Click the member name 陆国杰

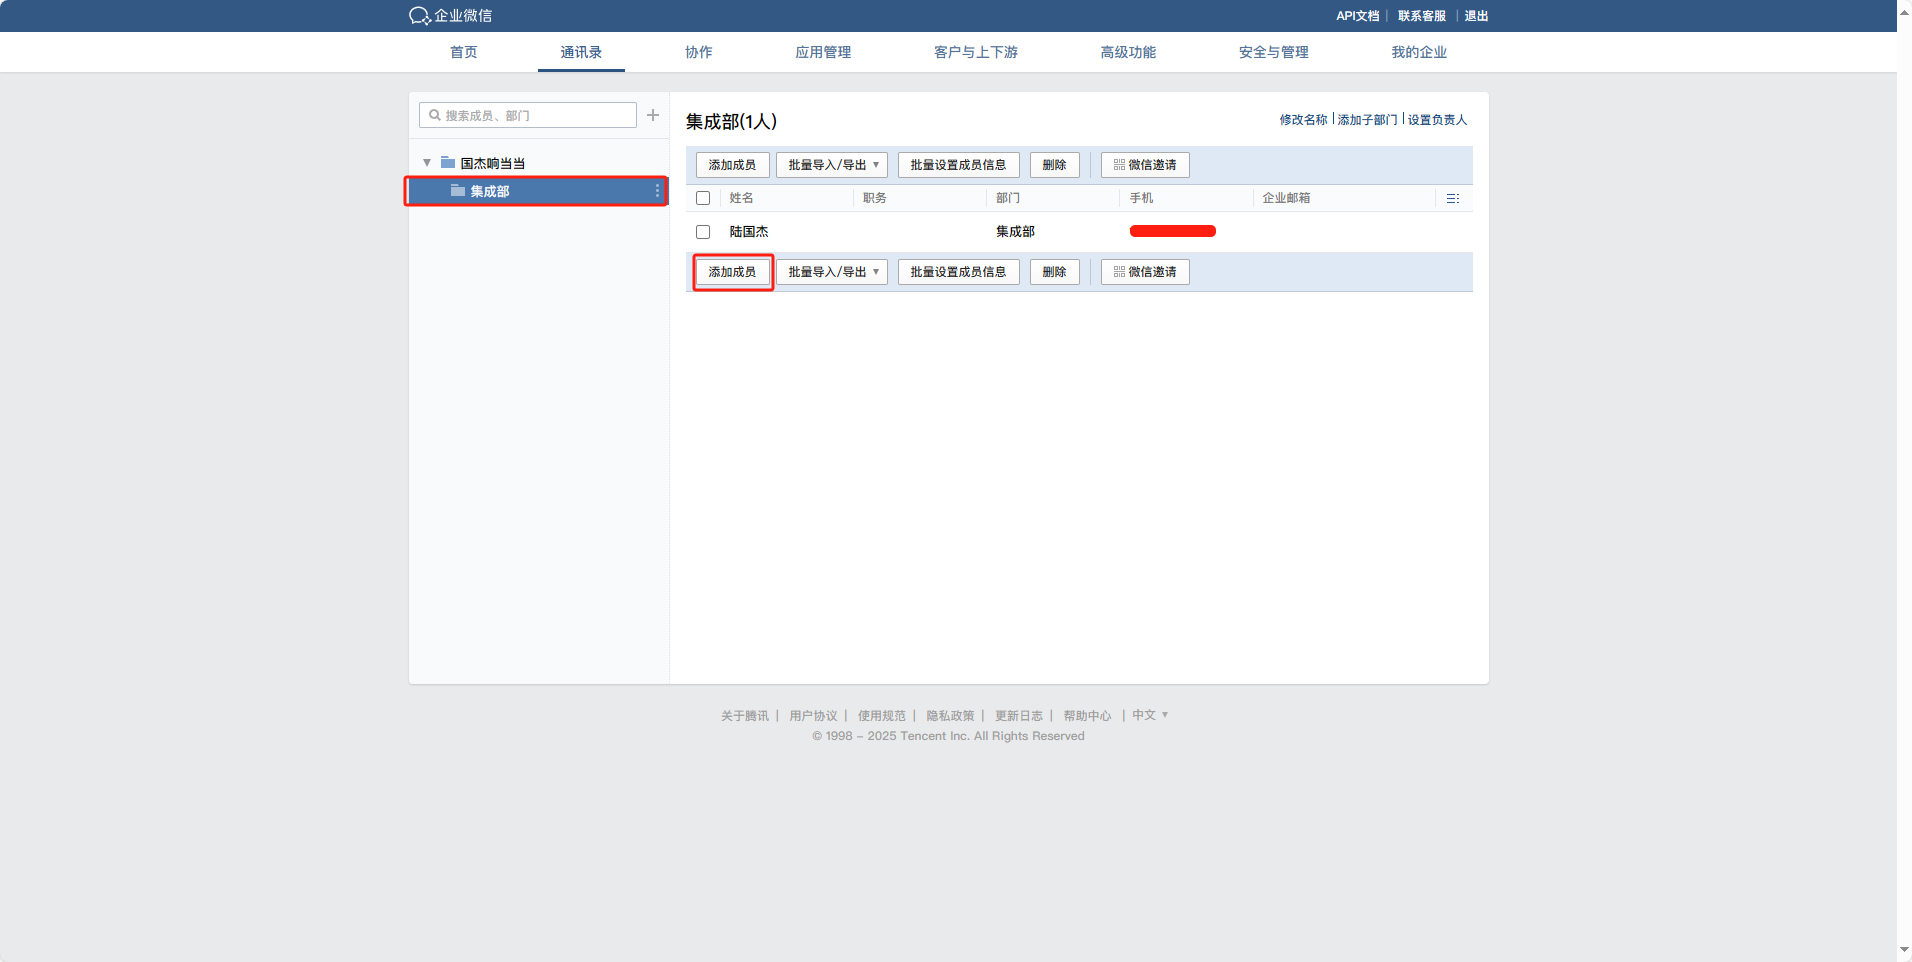[x=749, y=232]
